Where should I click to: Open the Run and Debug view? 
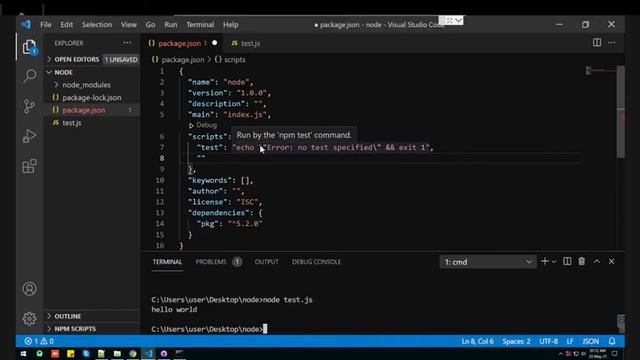click(x=29, y=136)
